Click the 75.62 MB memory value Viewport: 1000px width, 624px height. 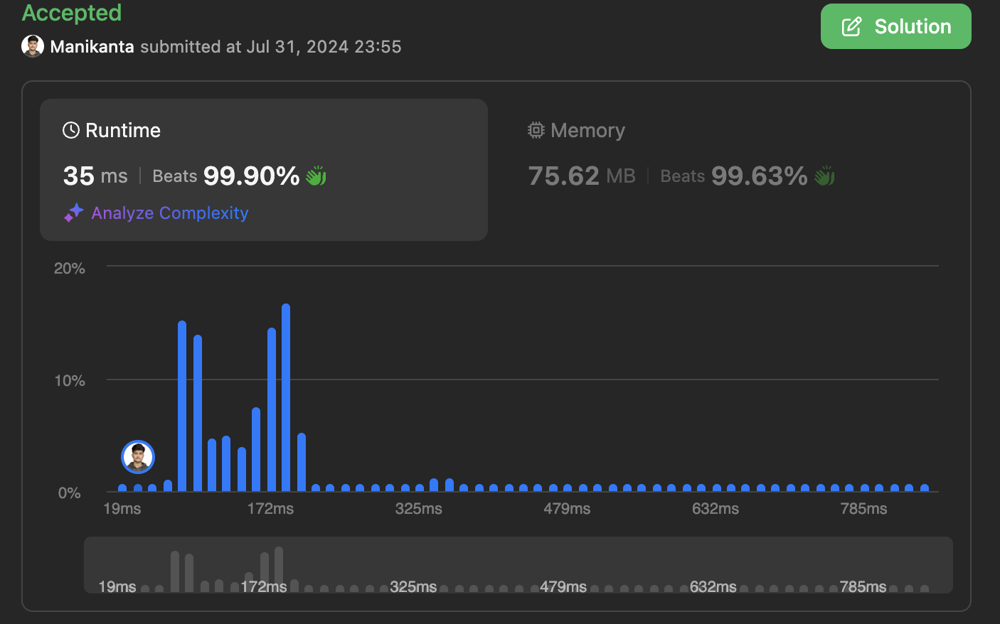click(581, 176)
